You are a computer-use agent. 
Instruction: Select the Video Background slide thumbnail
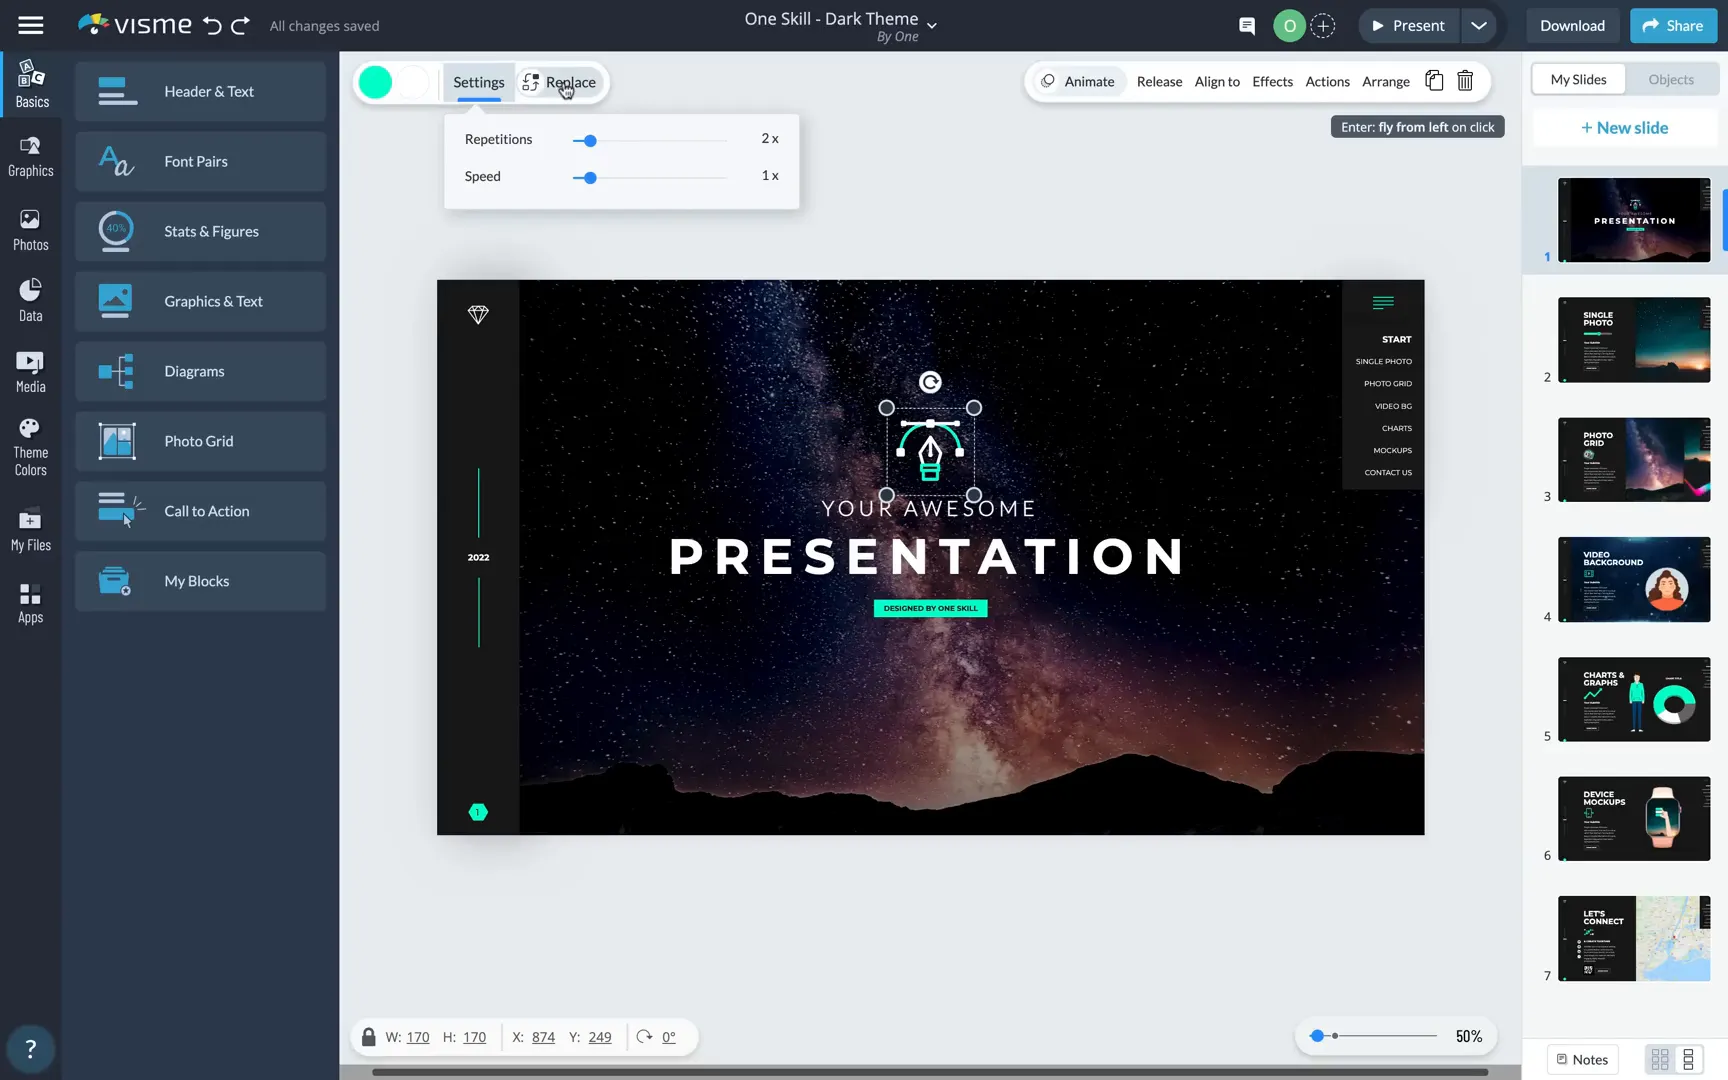tap(1633, 579)
